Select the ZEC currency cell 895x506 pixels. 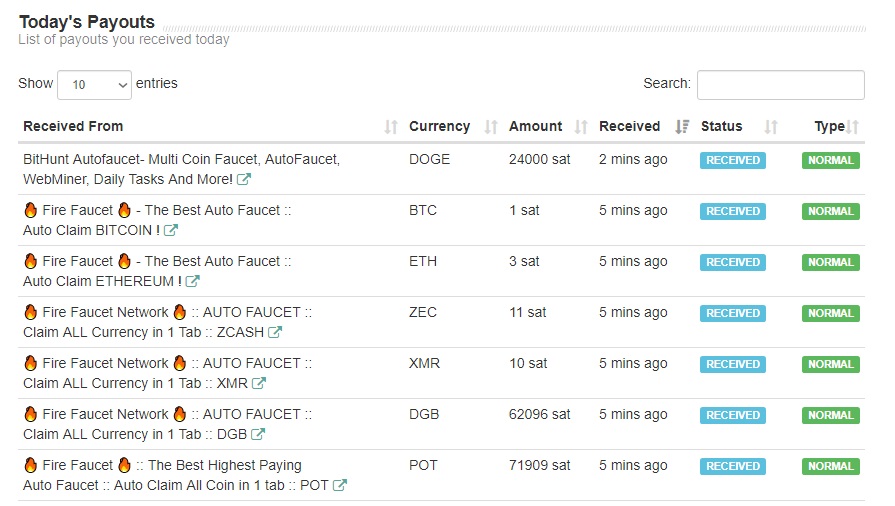point(423,312)
